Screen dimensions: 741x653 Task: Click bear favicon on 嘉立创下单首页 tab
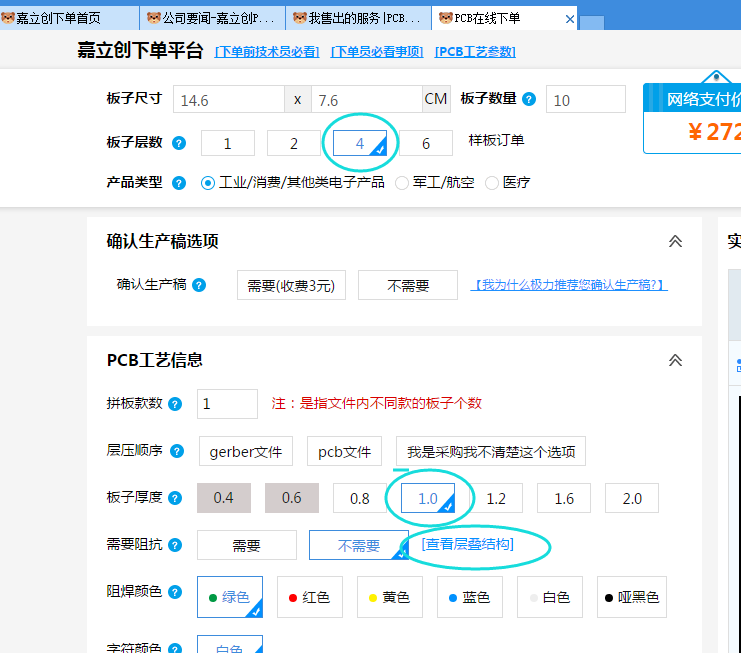(8, 18)
